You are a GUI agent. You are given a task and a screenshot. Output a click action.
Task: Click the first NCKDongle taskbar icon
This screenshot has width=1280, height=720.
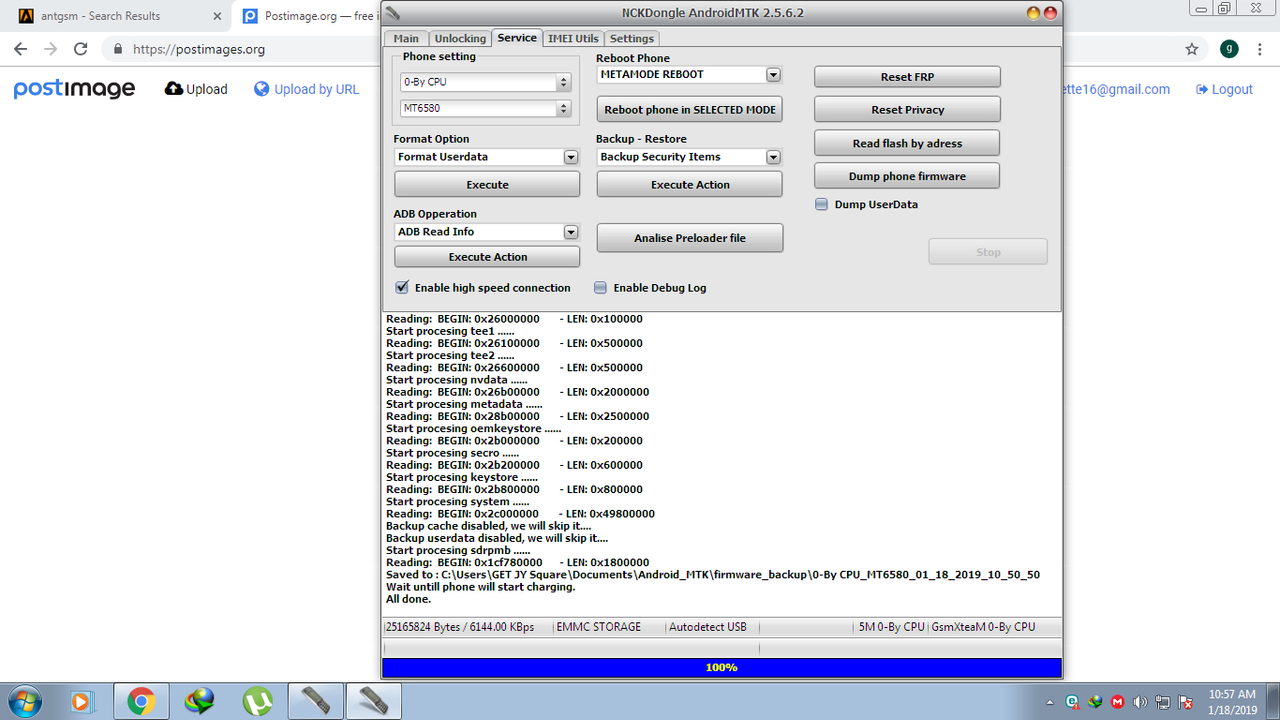coord(315,702)
